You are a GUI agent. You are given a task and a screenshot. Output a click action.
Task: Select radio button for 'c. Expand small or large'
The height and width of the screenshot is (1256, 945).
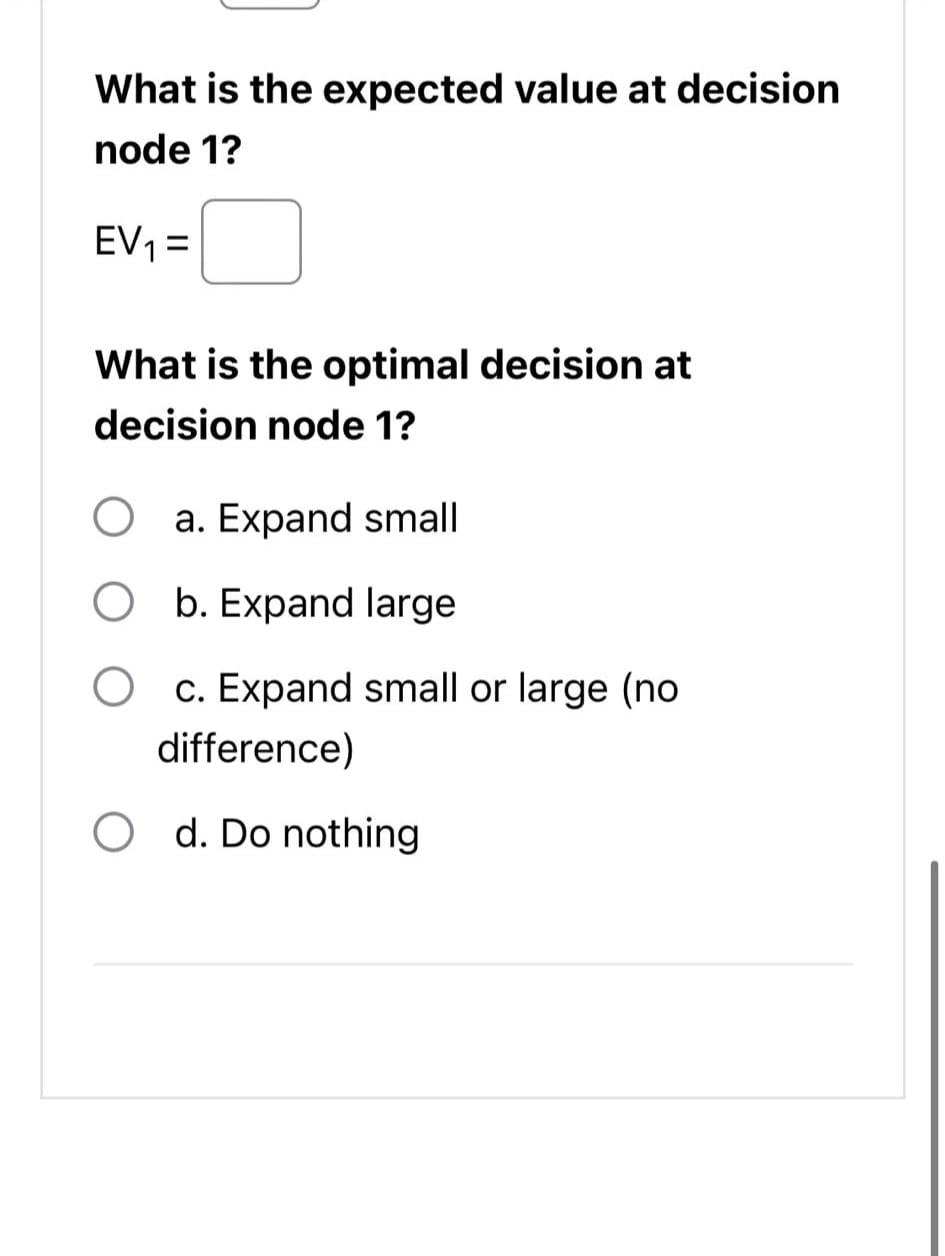(x=113, y=688)
